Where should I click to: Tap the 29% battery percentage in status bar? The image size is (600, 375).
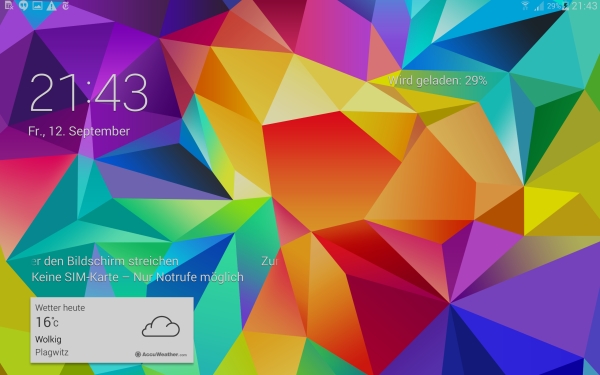click(554, 6)
